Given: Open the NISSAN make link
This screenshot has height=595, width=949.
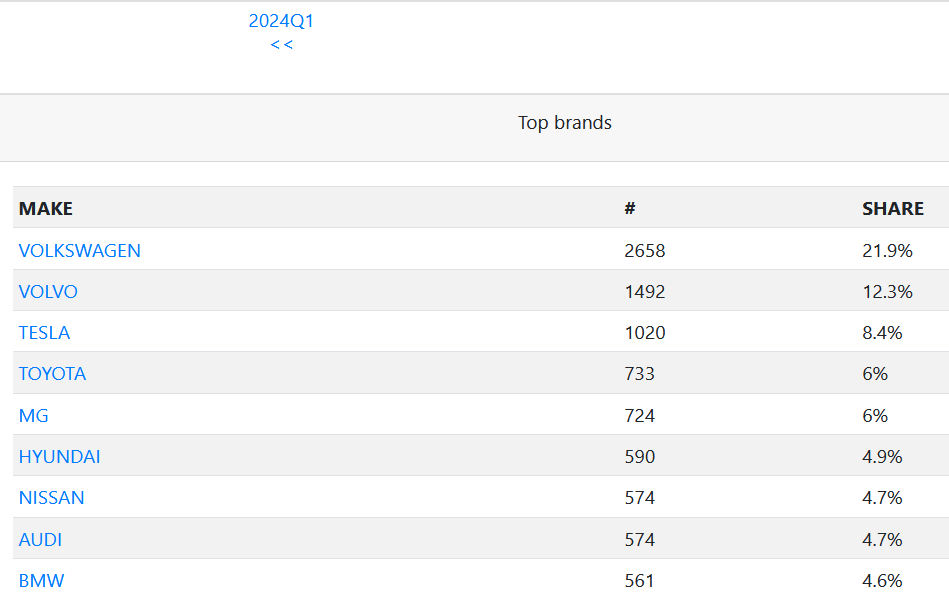Looking at the screenshot, I should (x=51, y=498).
